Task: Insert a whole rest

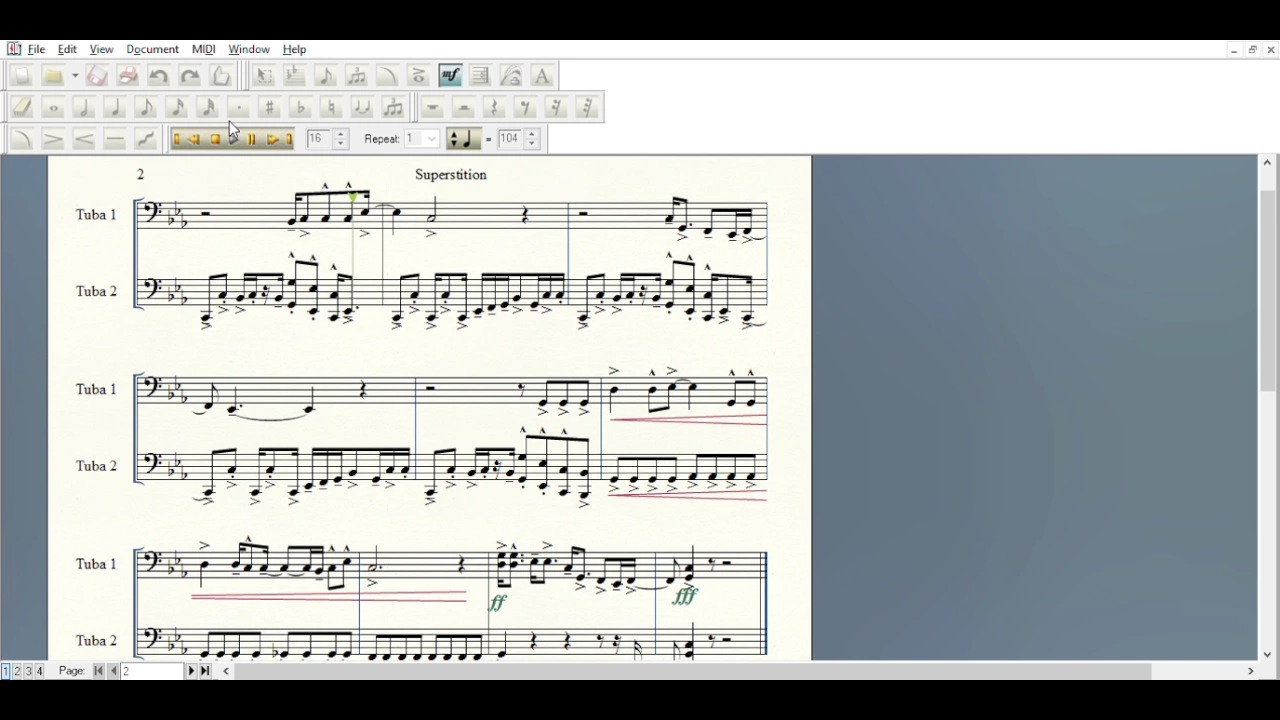Action: pyautogui.click(x=433, y=107)
